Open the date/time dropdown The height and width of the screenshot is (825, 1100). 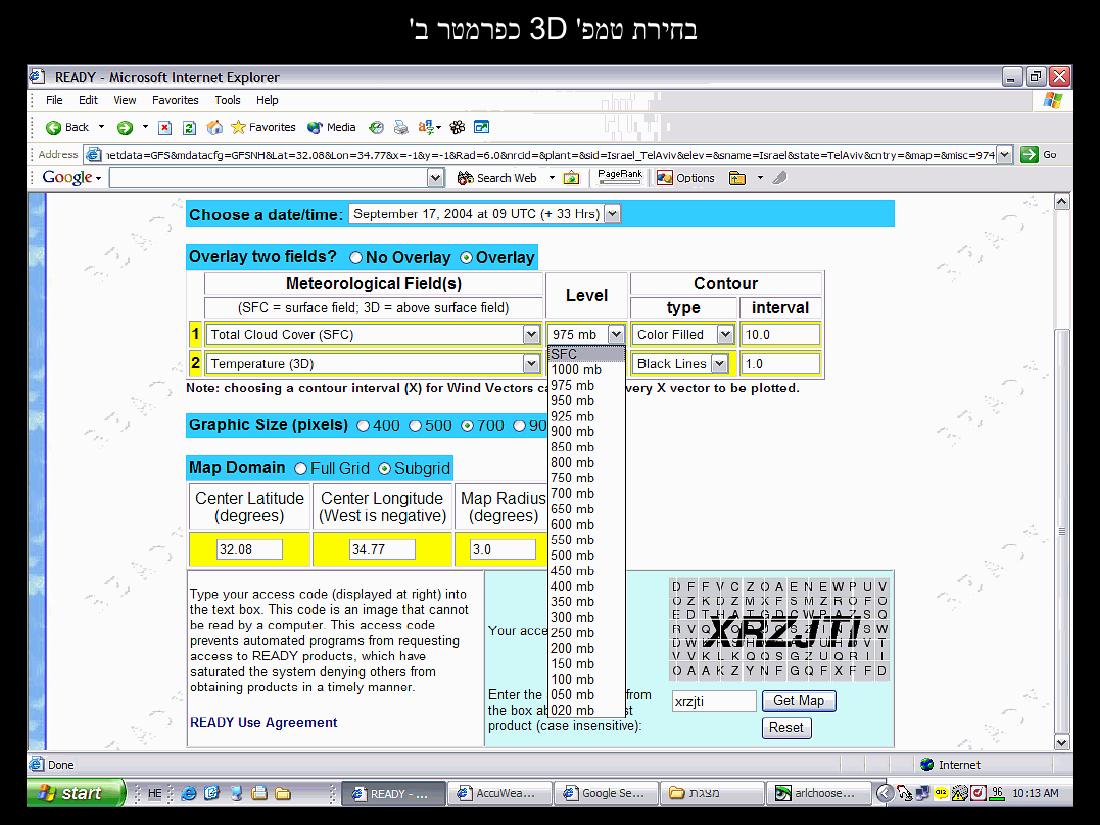pos(612,214)
